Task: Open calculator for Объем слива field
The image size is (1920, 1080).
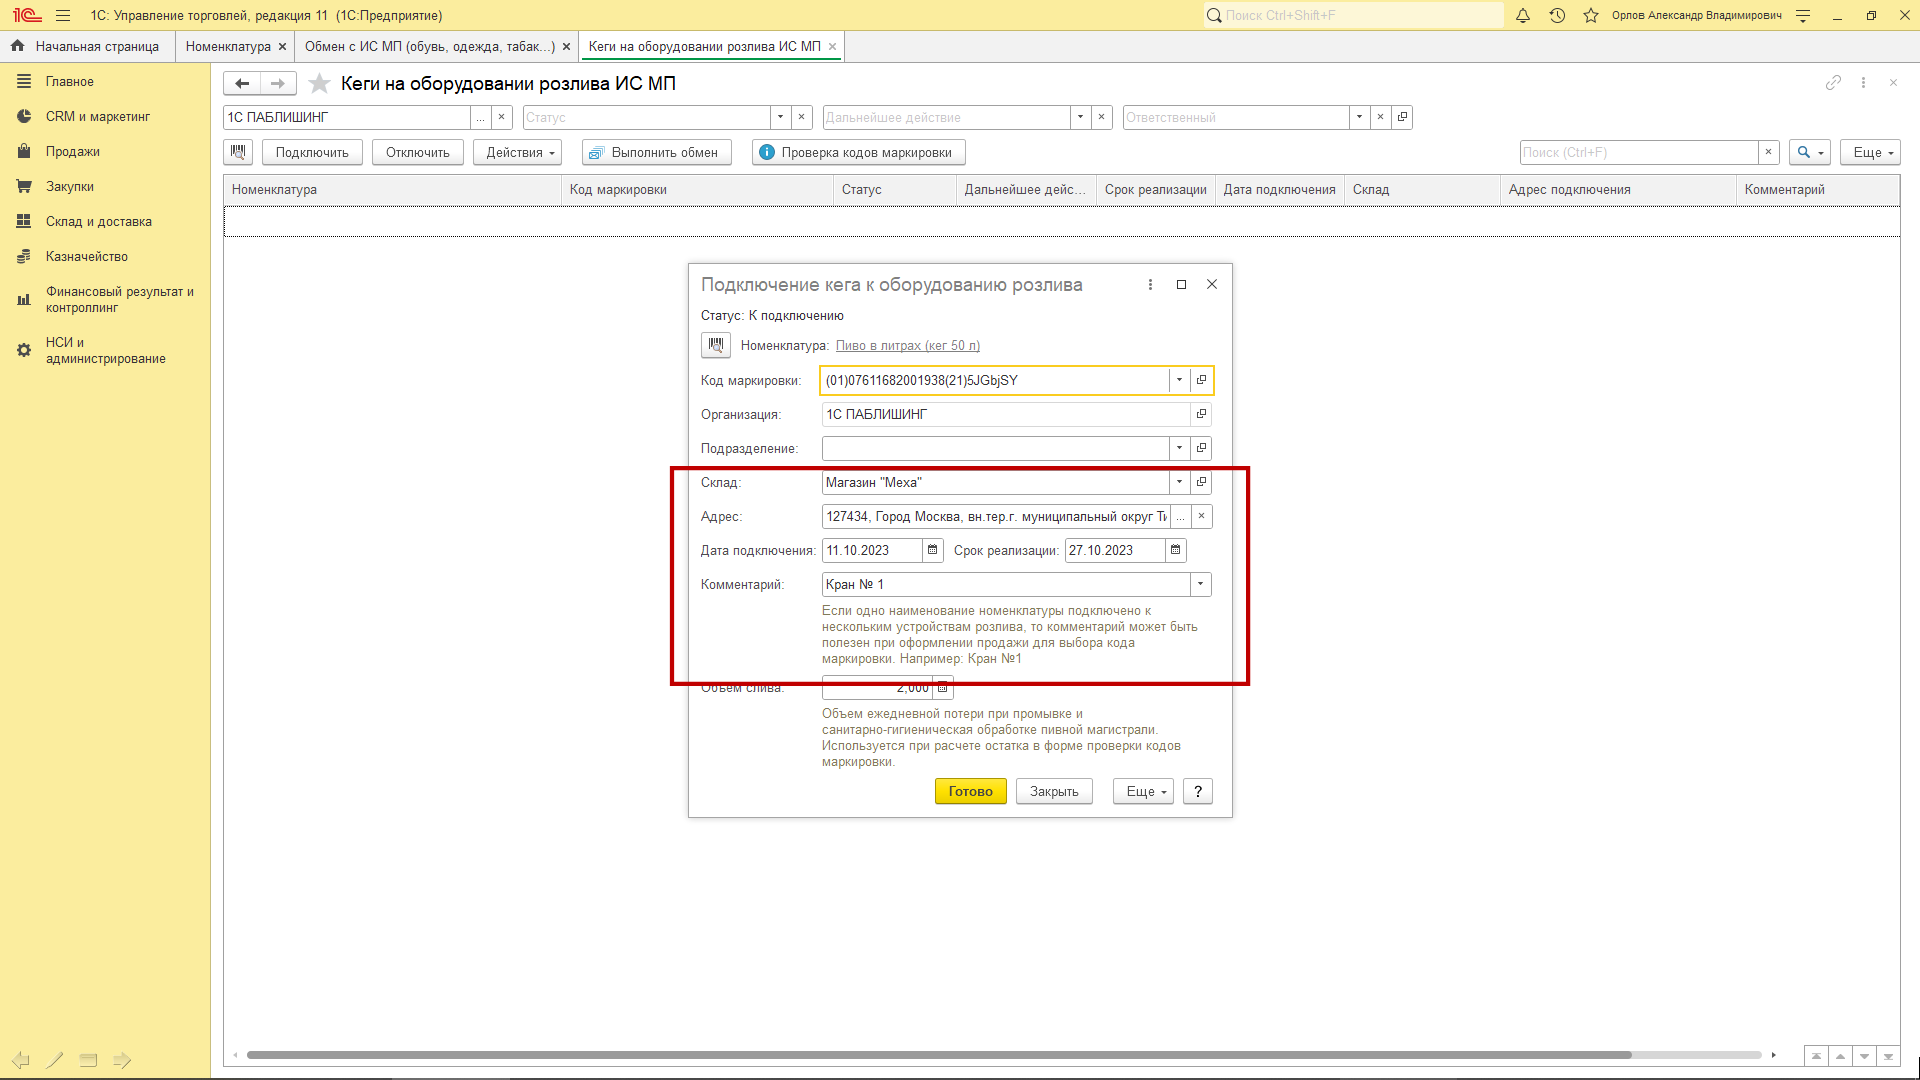Action: 942,687
